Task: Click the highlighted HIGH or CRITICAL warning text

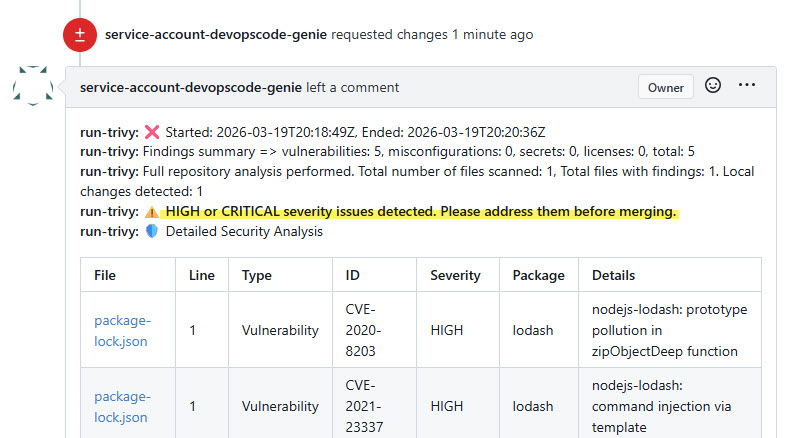Action: click(421, 212)
